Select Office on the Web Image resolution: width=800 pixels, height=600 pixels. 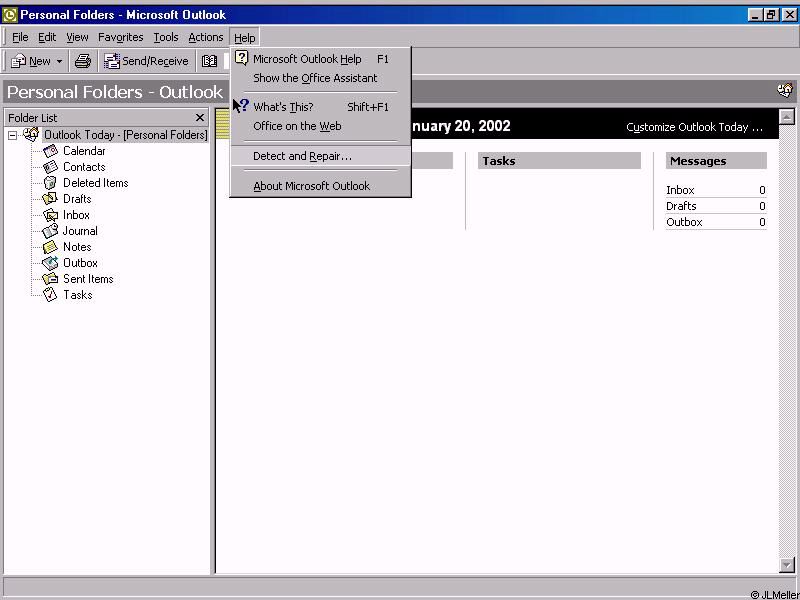click(x=320, y=126)
